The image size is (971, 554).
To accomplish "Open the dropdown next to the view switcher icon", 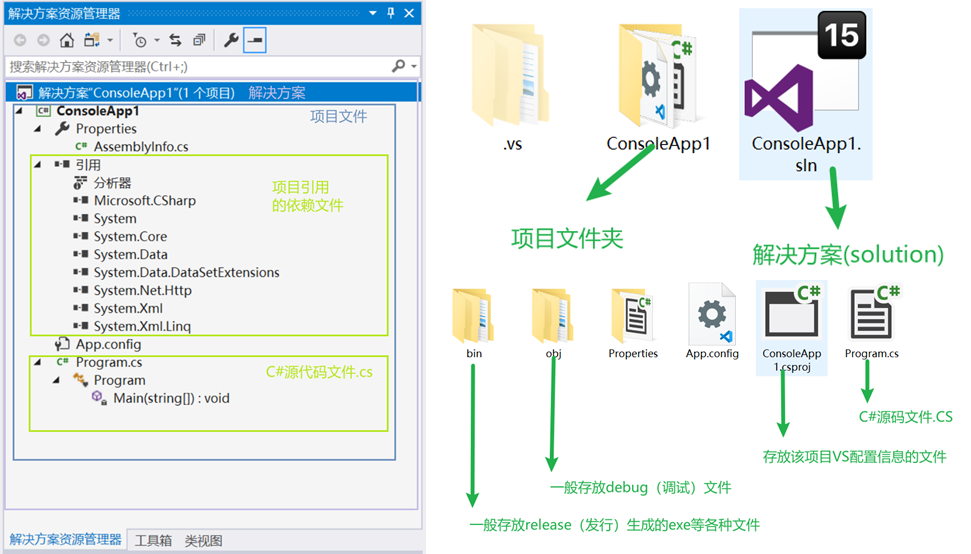I will tap(110, 40).
